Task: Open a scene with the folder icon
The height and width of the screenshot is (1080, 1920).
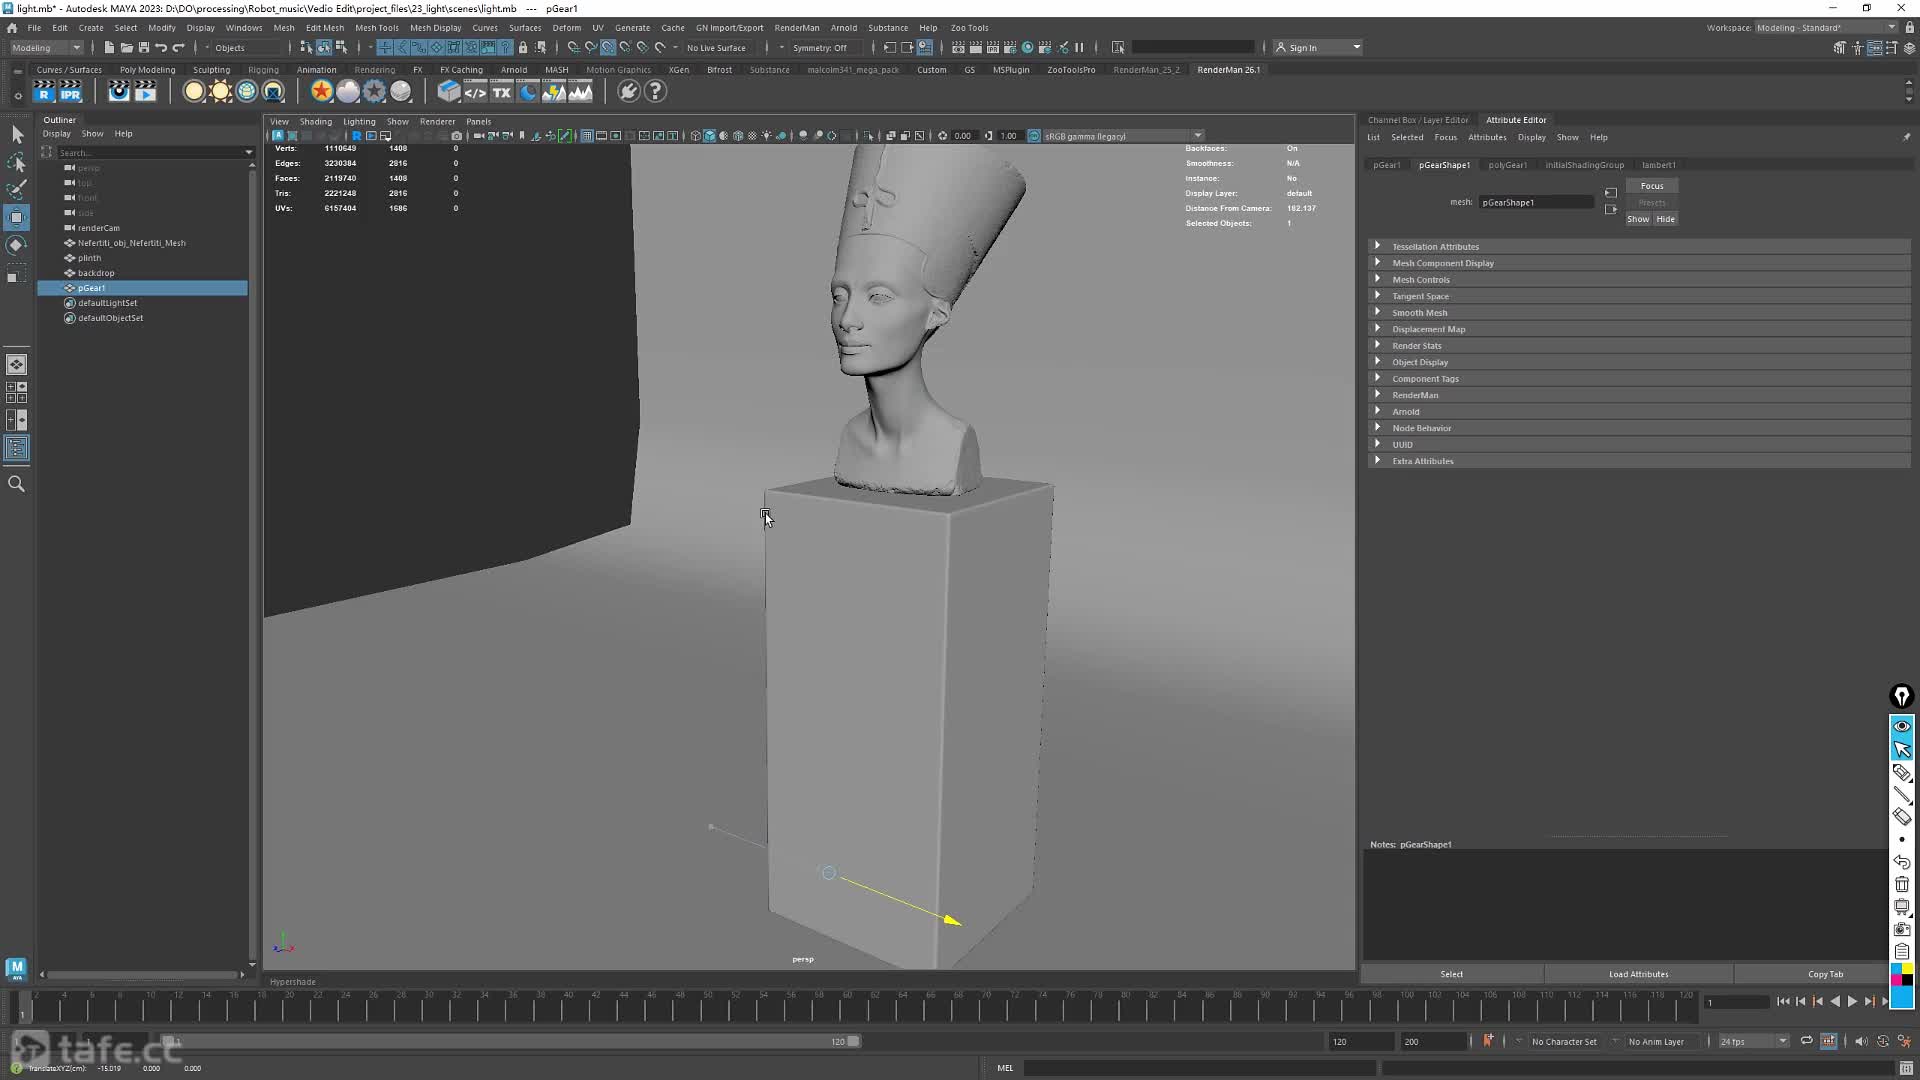Action: [126, 48]
